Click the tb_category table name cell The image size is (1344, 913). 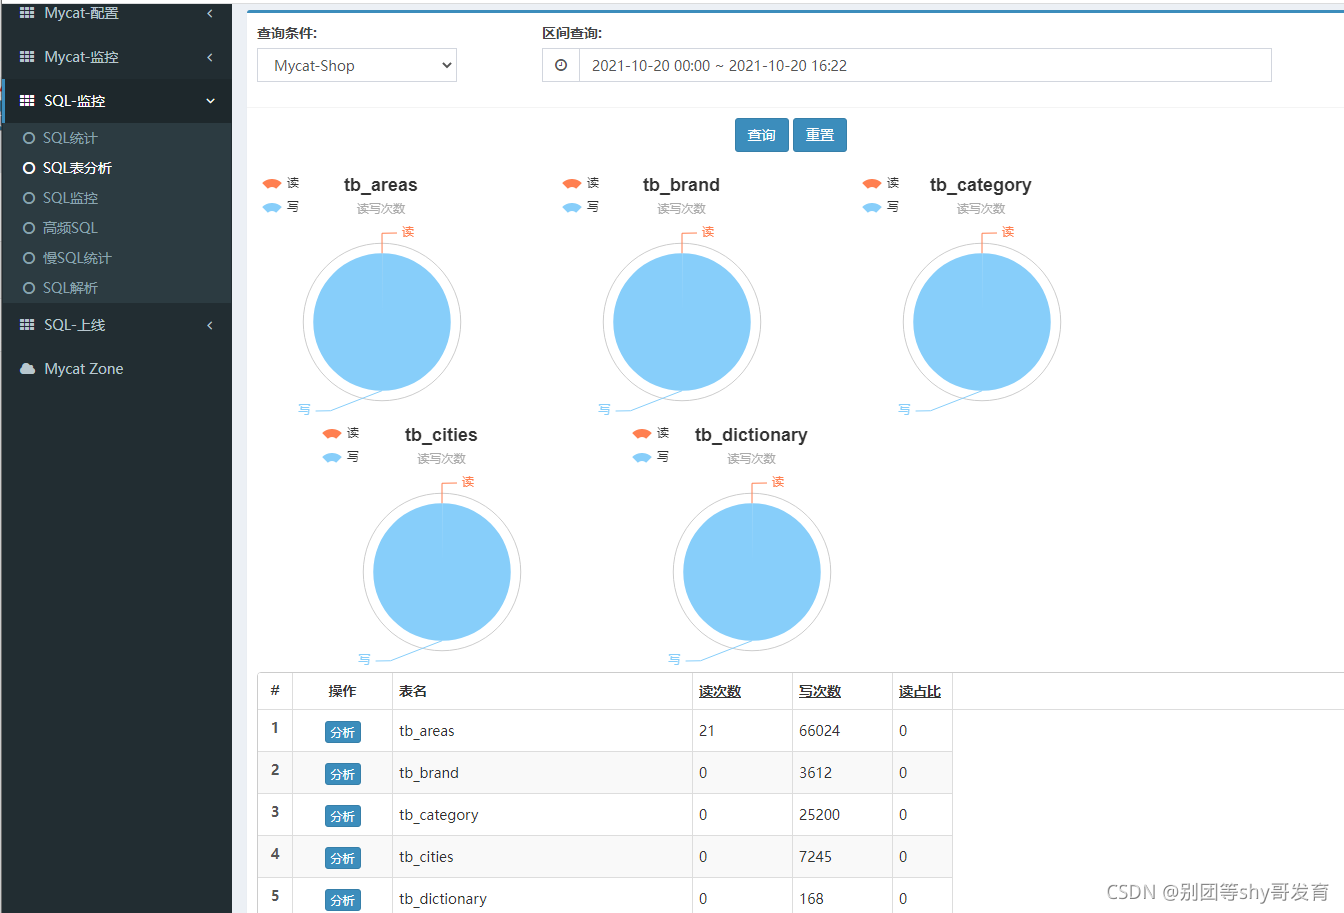542,815
